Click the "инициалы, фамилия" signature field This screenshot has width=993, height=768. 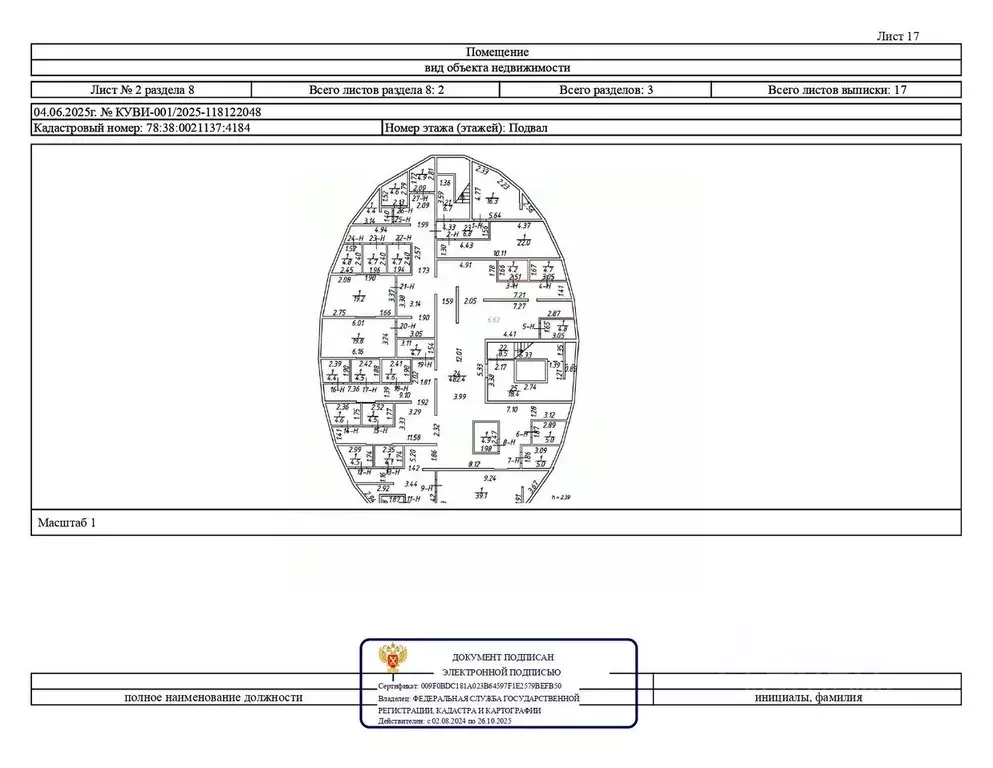808,697
